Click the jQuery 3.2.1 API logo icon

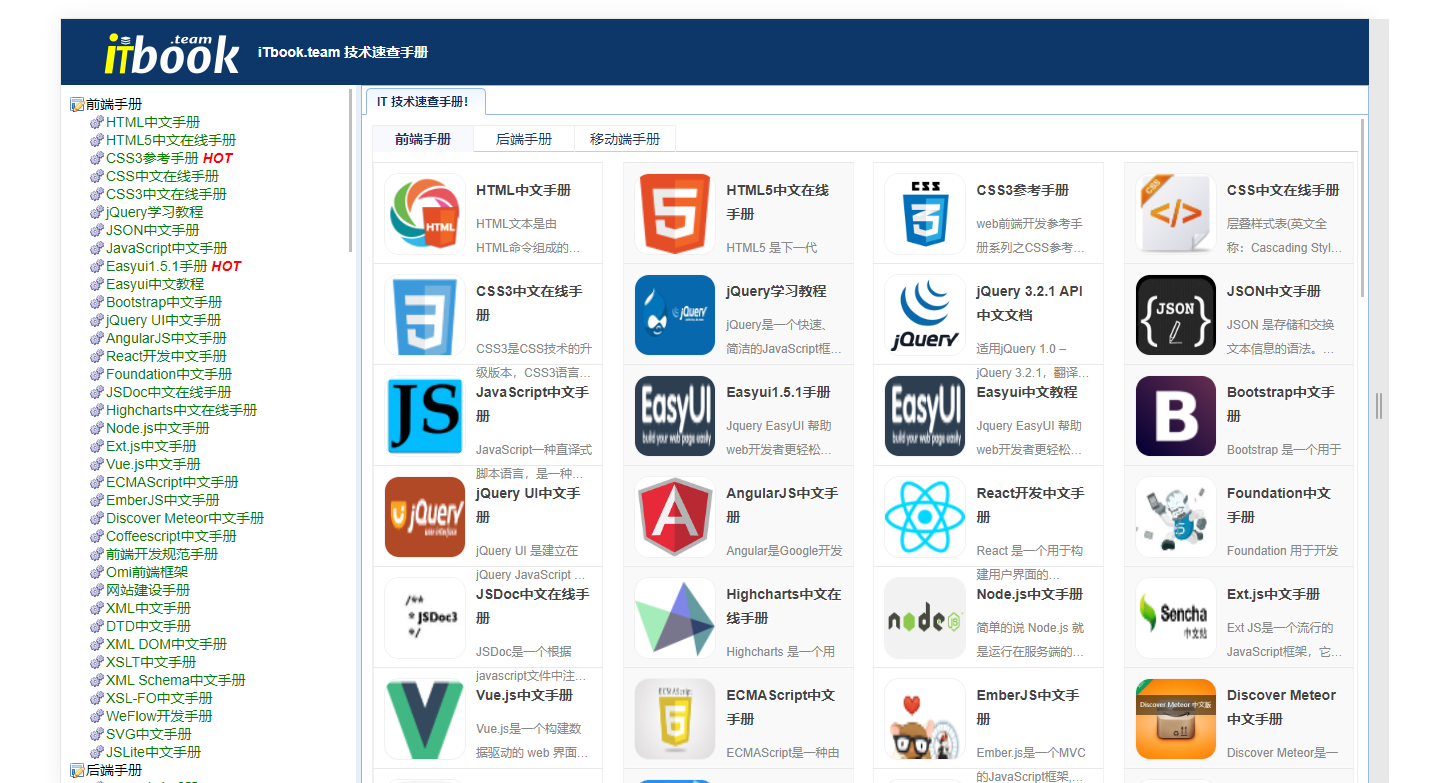925,316
